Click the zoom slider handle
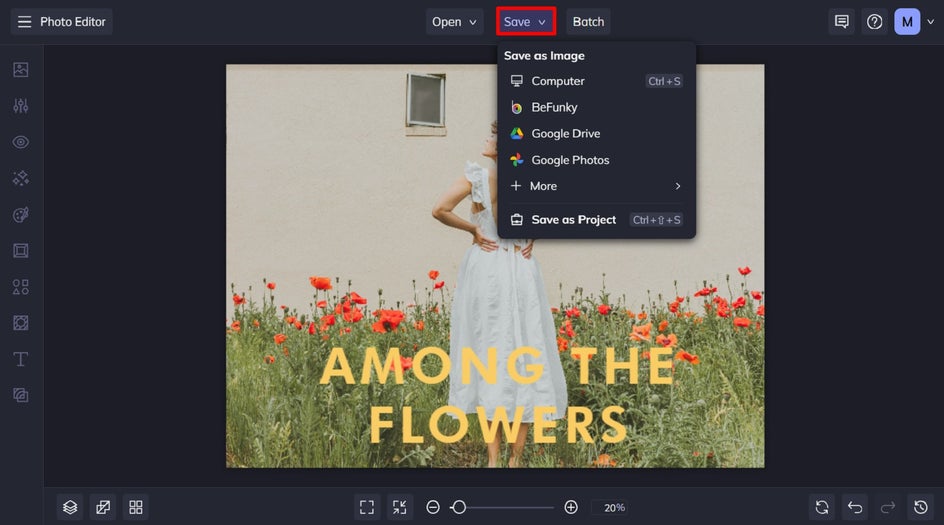This screenshot has height=525, width=944. click(458, 507)
